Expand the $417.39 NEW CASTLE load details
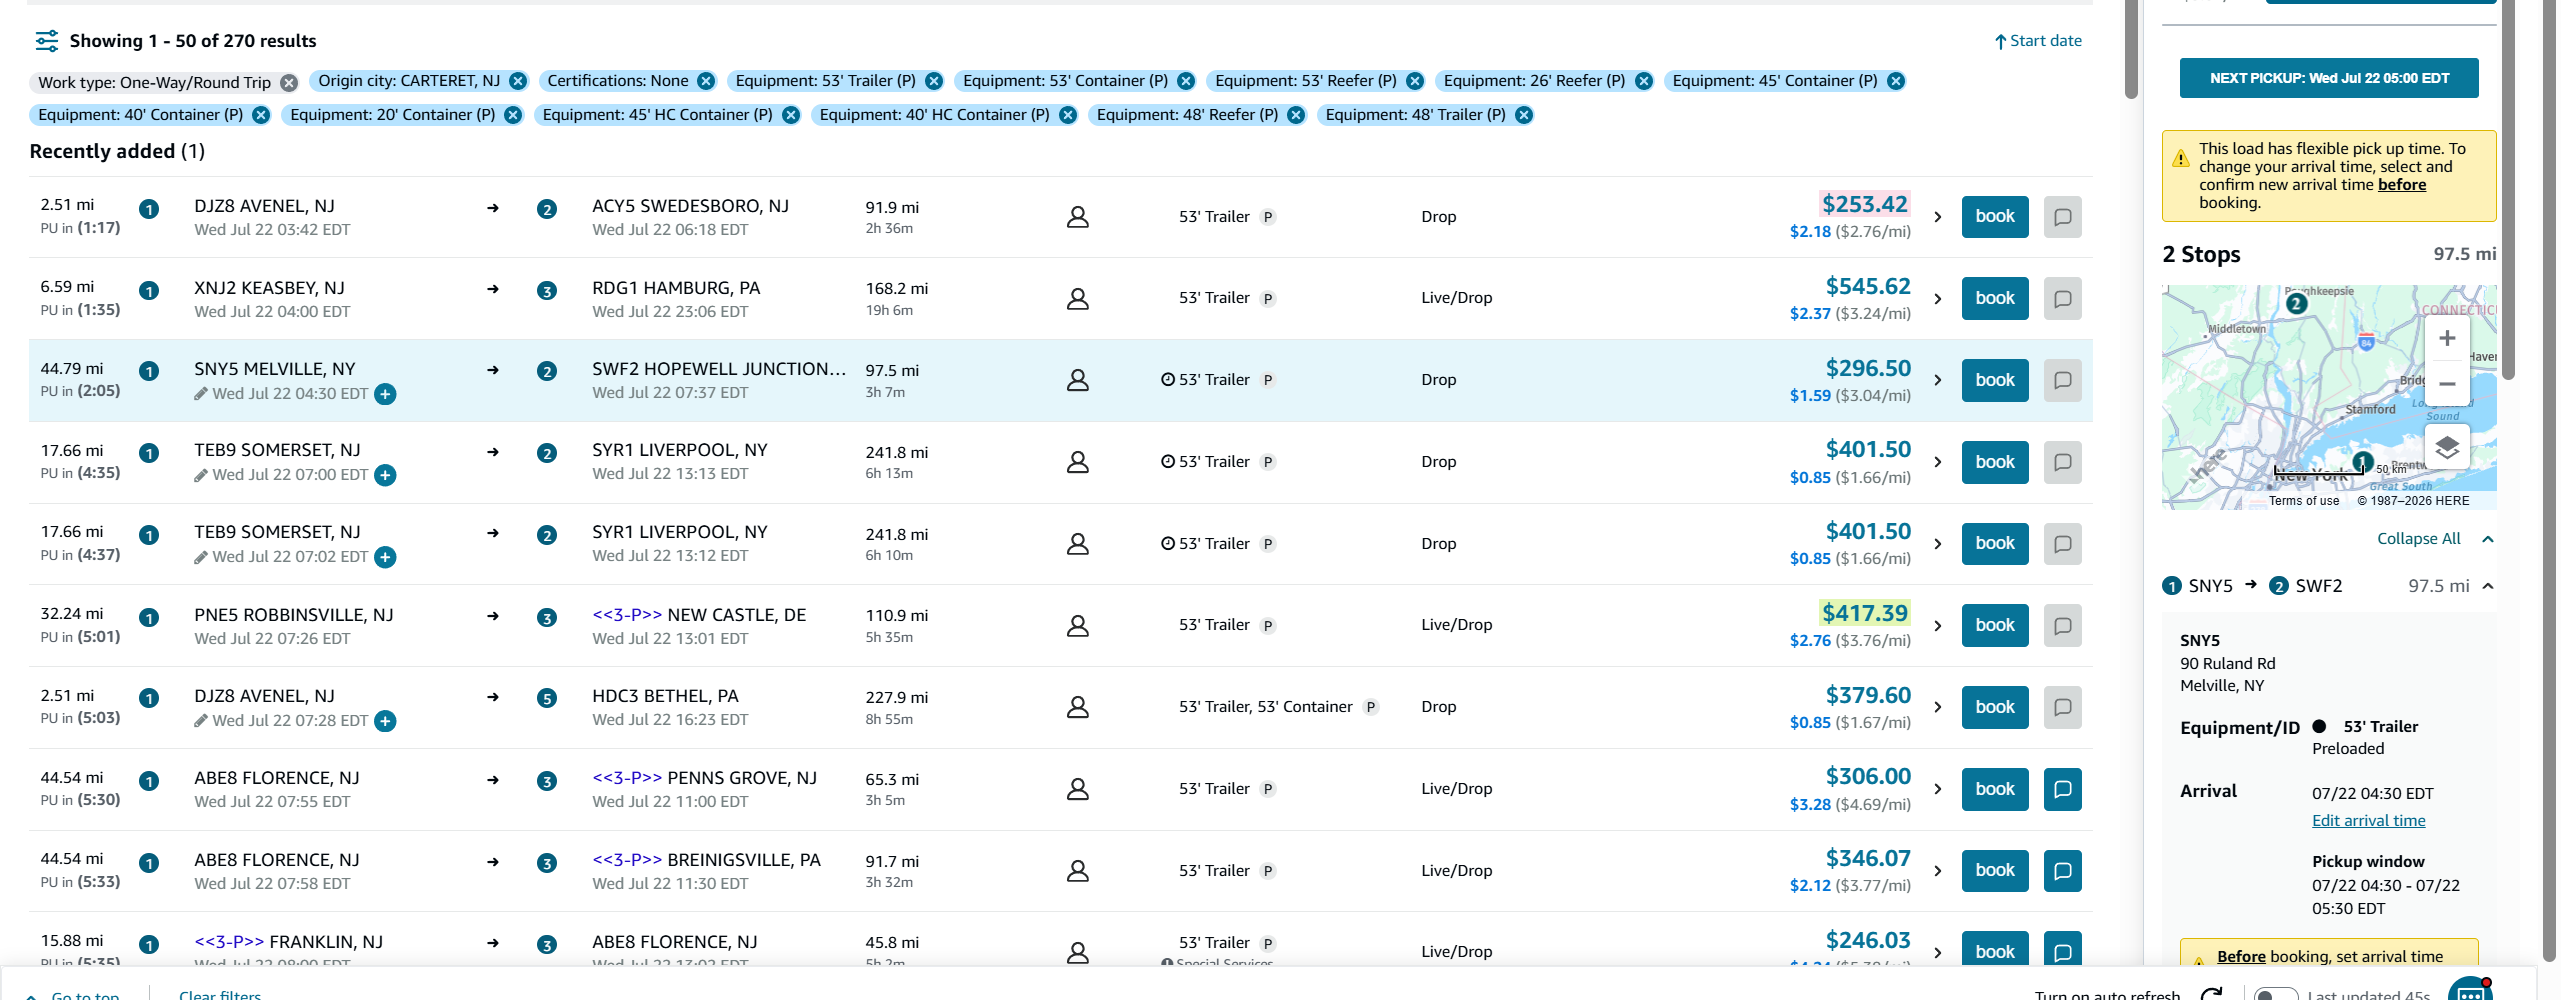This screenshot has height=1000, width=2561. pyautogui.click(x=1938, y=626)
